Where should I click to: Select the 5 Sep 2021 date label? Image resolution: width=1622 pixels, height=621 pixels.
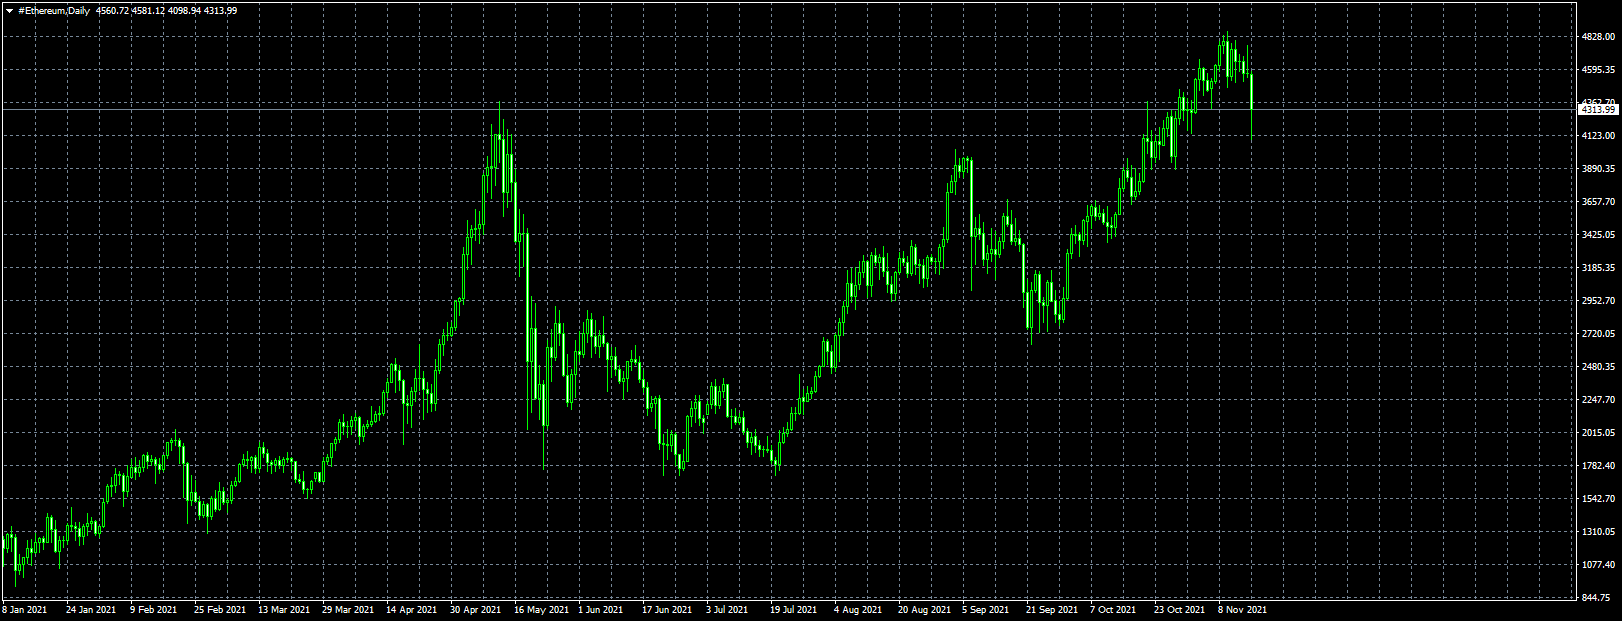click(x=986, y=609)
